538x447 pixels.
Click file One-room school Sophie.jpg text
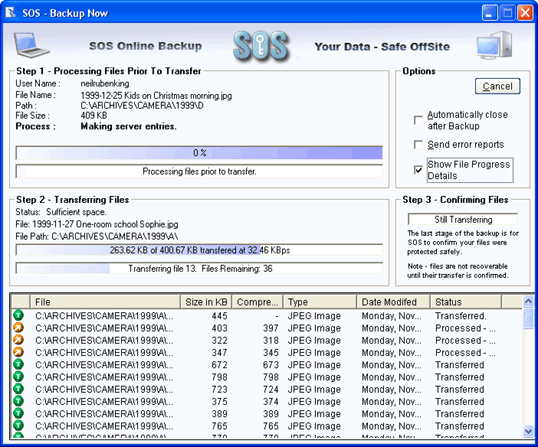97,224
